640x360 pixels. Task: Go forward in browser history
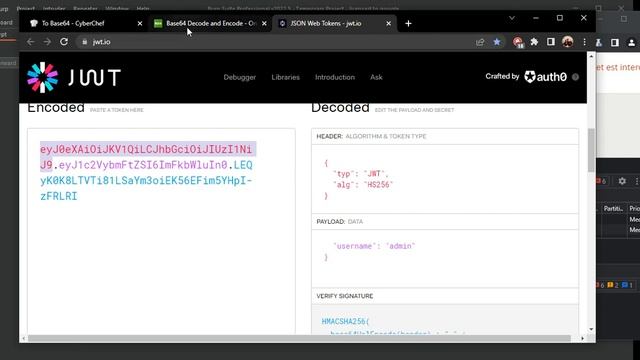47,42
